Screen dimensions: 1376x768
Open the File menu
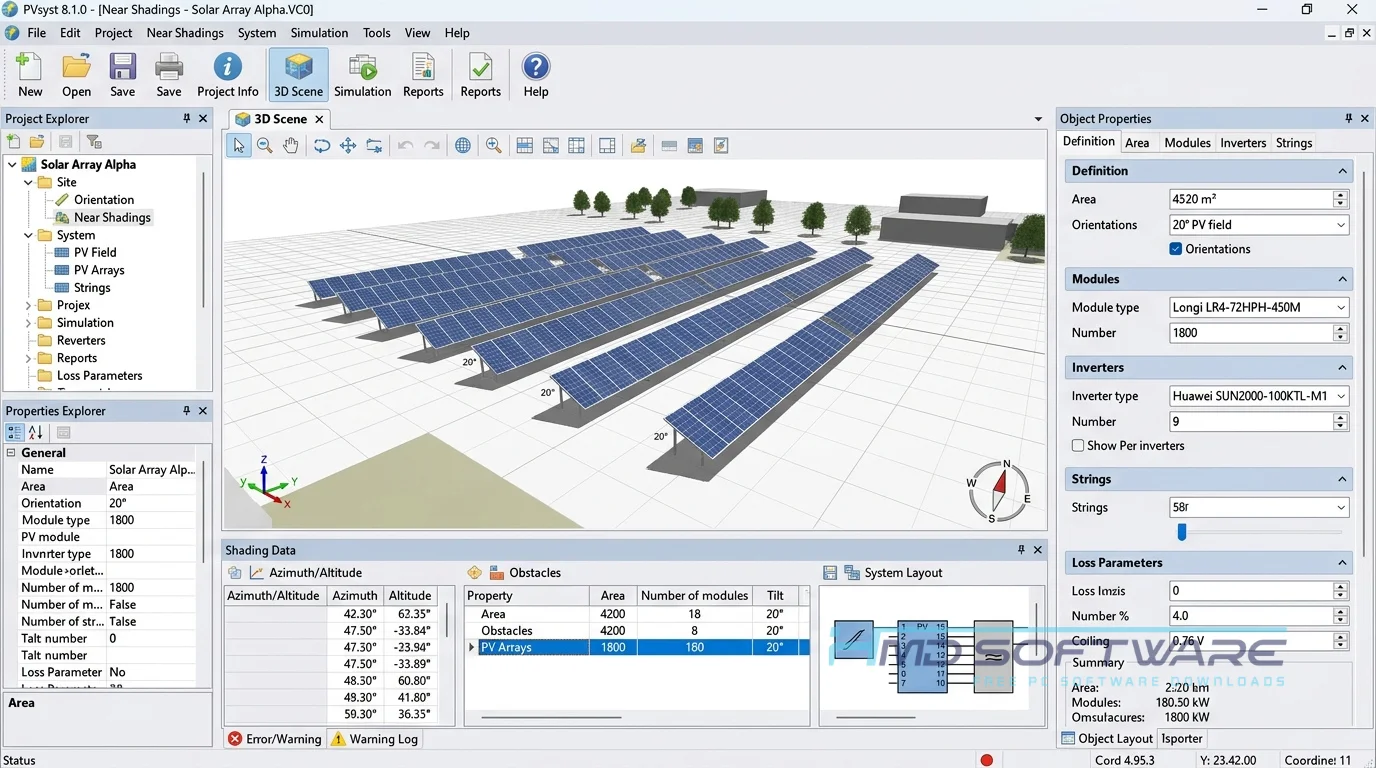click(37, 33)
